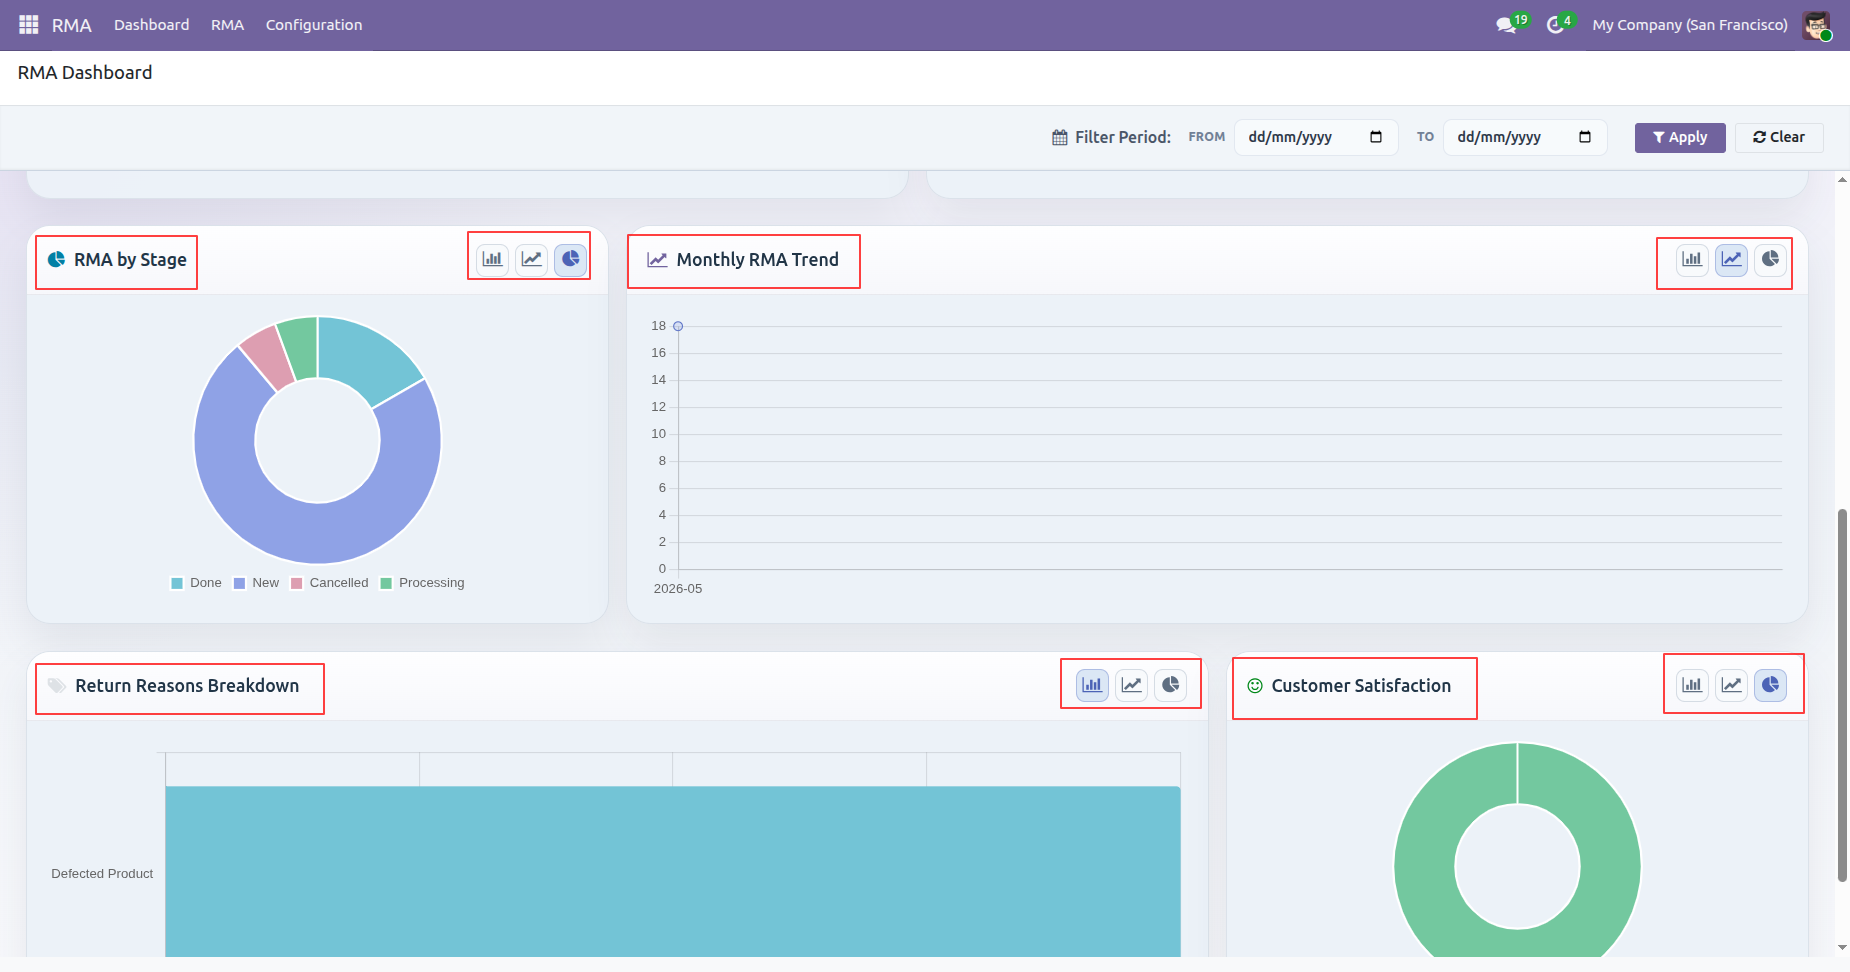Click the Customer Satisfaction donut ring

point(1425,865)
